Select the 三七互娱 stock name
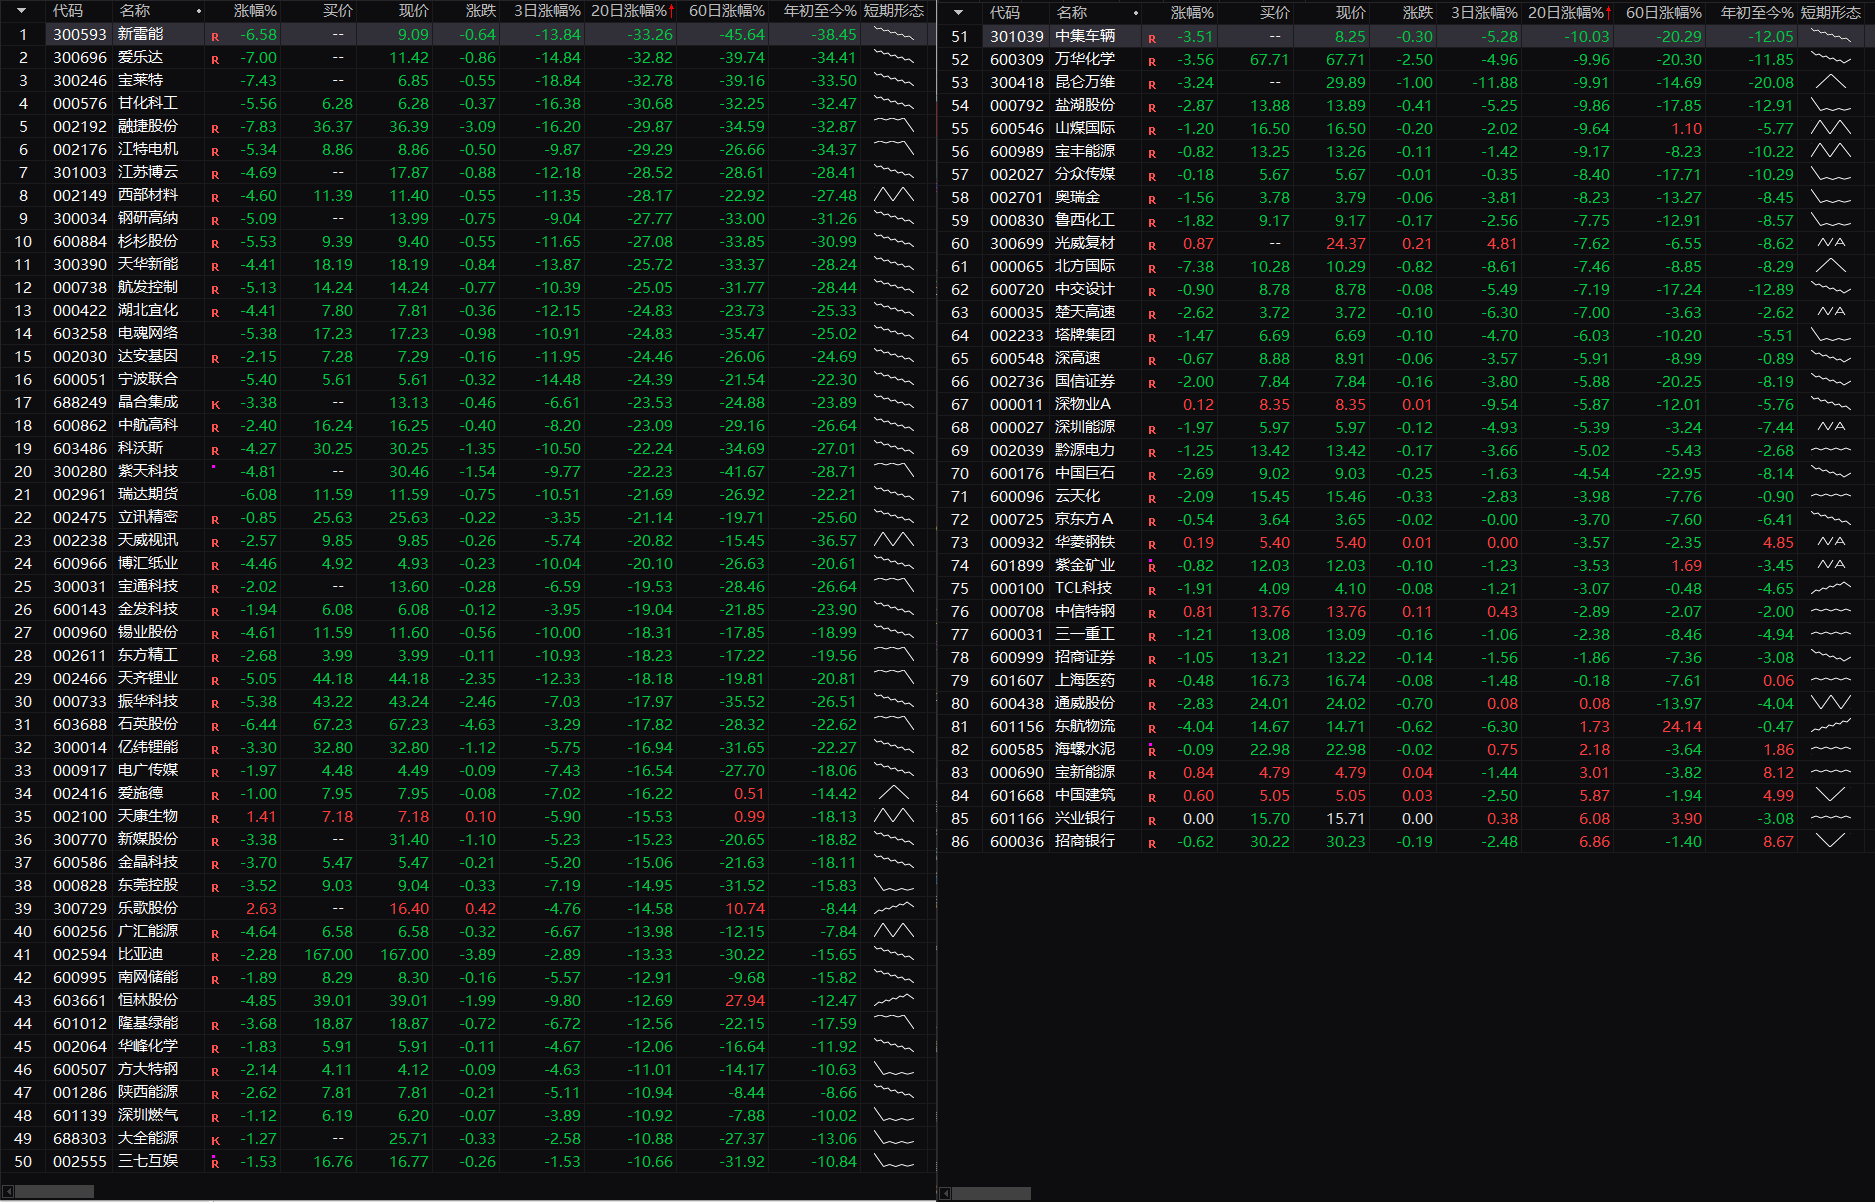 tap(148, 1161)
